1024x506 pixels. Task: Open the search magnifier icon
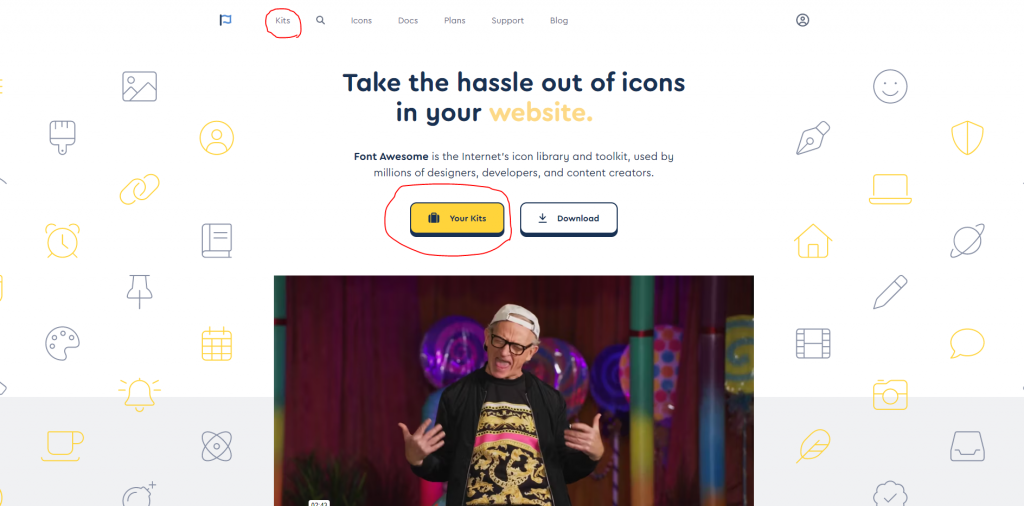[321, 20]
